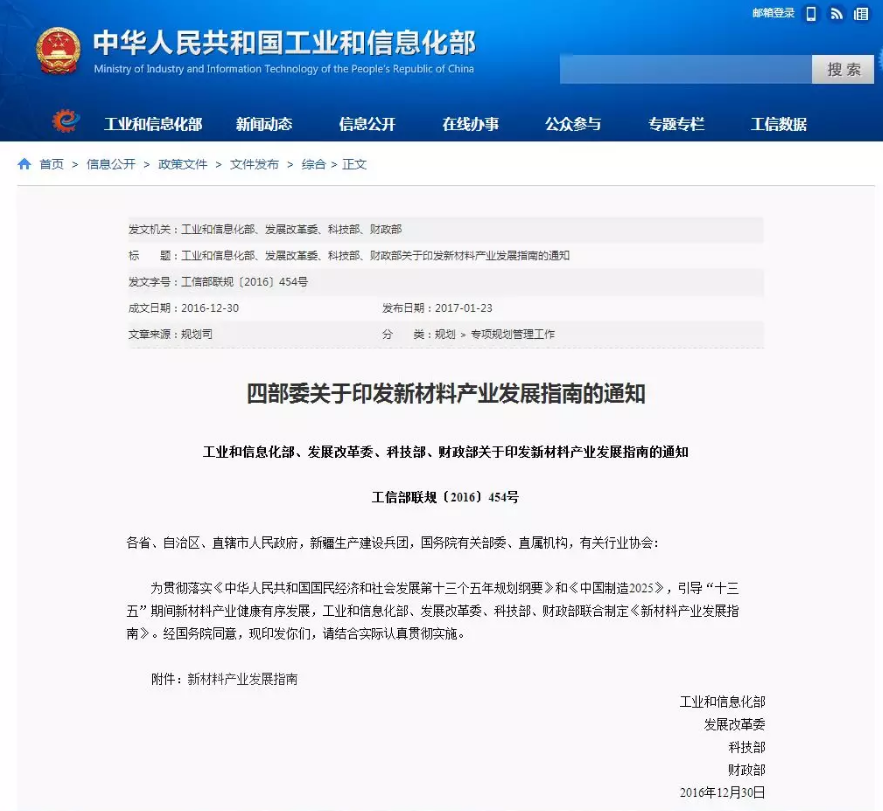Click the 标题 row in the metadata table

click(446, 256)
